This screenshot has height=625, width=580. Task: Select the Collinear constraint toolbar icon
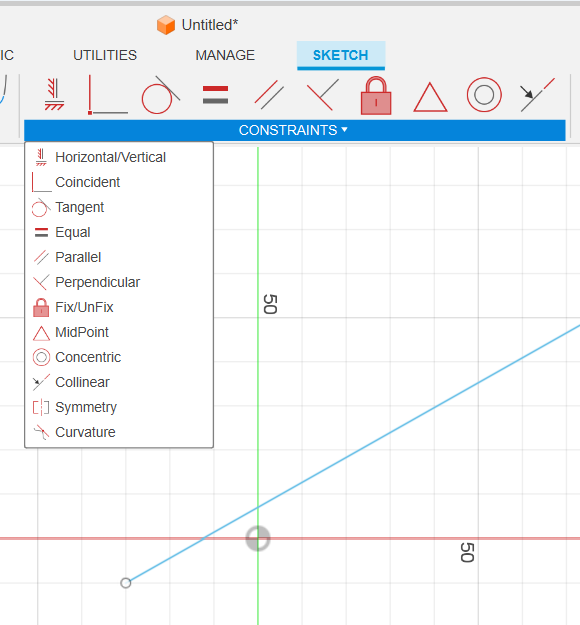(x=537, y=95)
